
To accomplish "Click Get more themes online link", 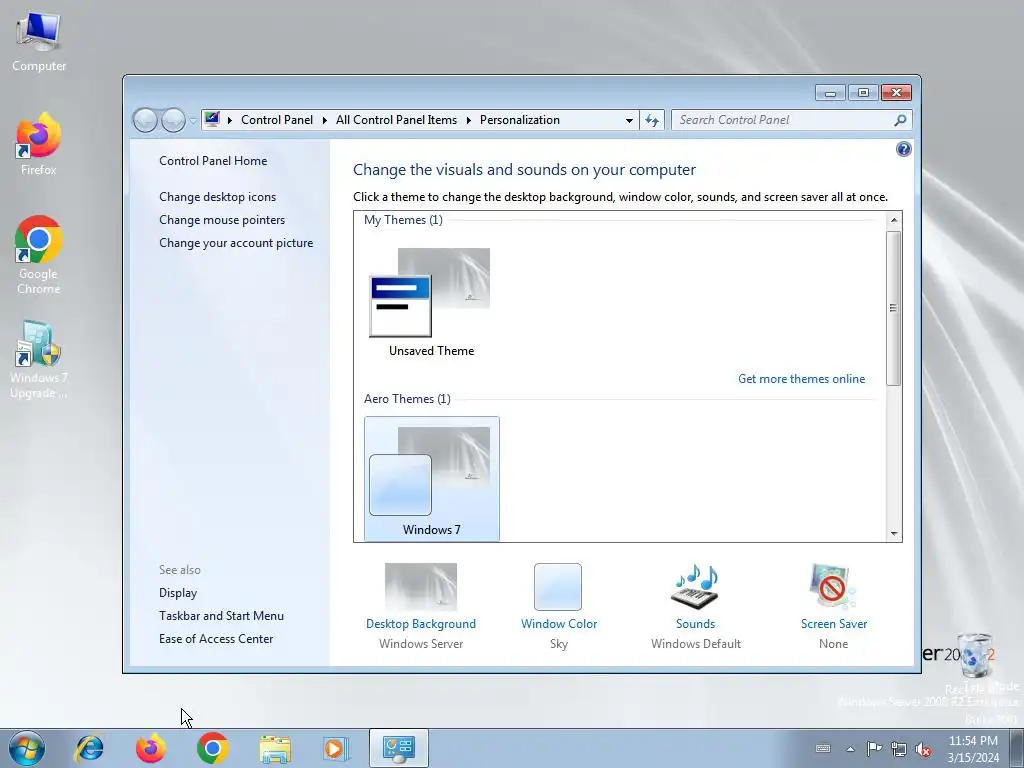I will click(801, 379).
